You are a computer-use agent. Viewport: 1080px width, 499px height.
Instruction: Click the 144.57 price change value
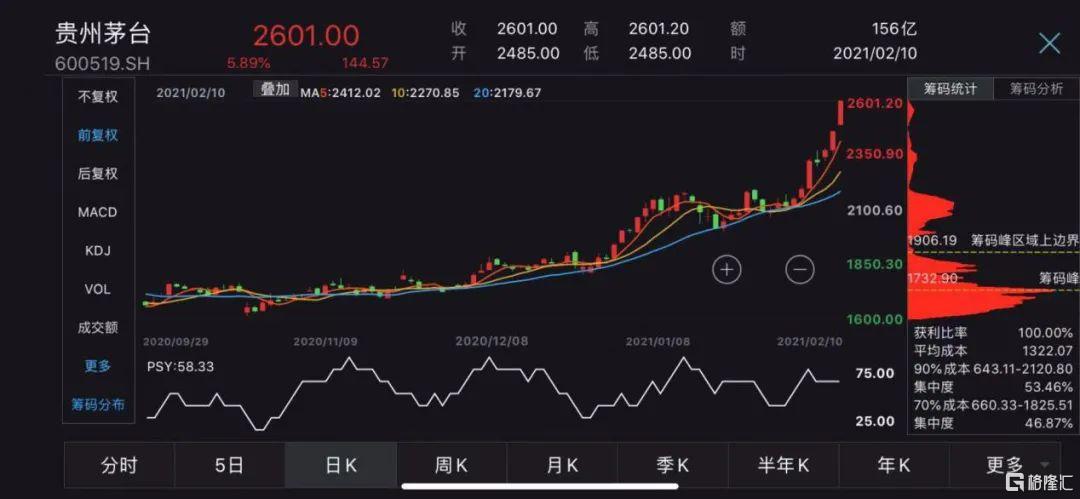click(365, 63)
